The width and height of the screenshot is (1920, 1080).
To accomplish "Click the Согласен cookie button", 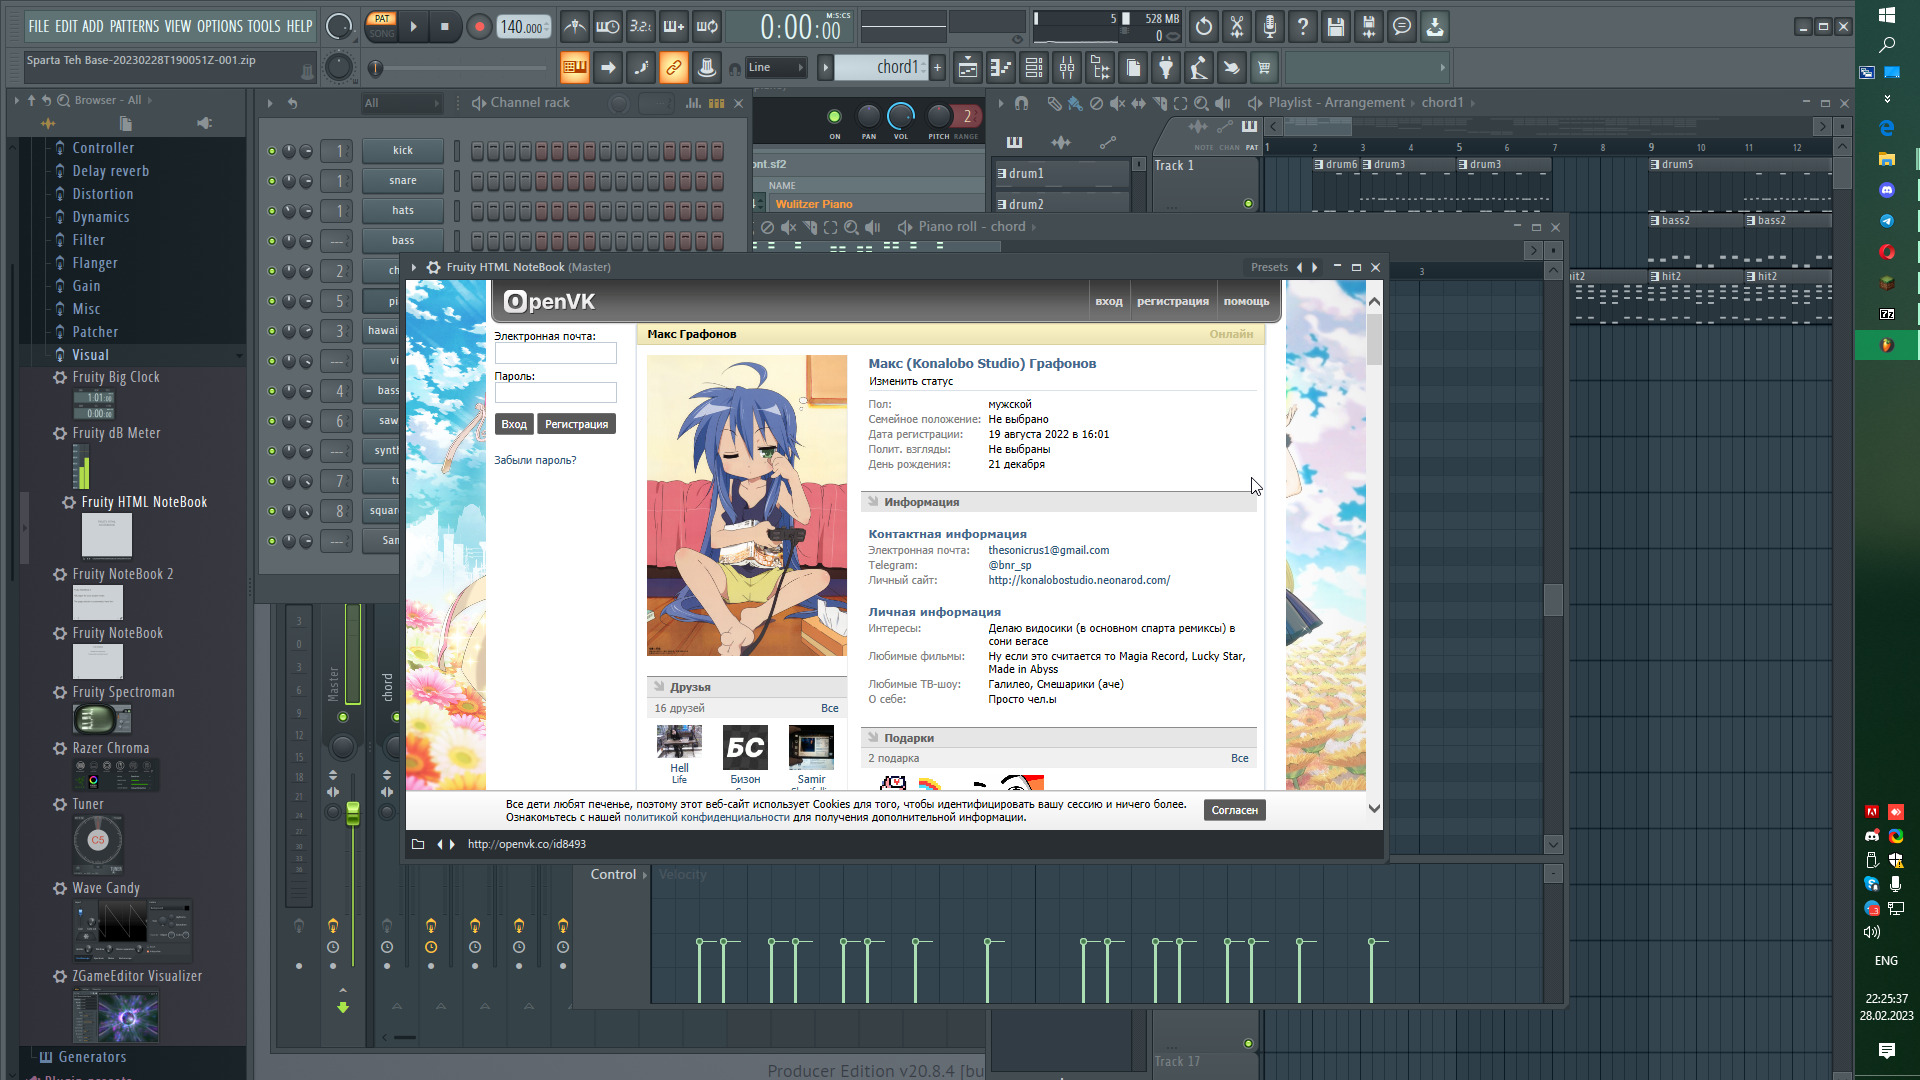I will point(1234,811).
